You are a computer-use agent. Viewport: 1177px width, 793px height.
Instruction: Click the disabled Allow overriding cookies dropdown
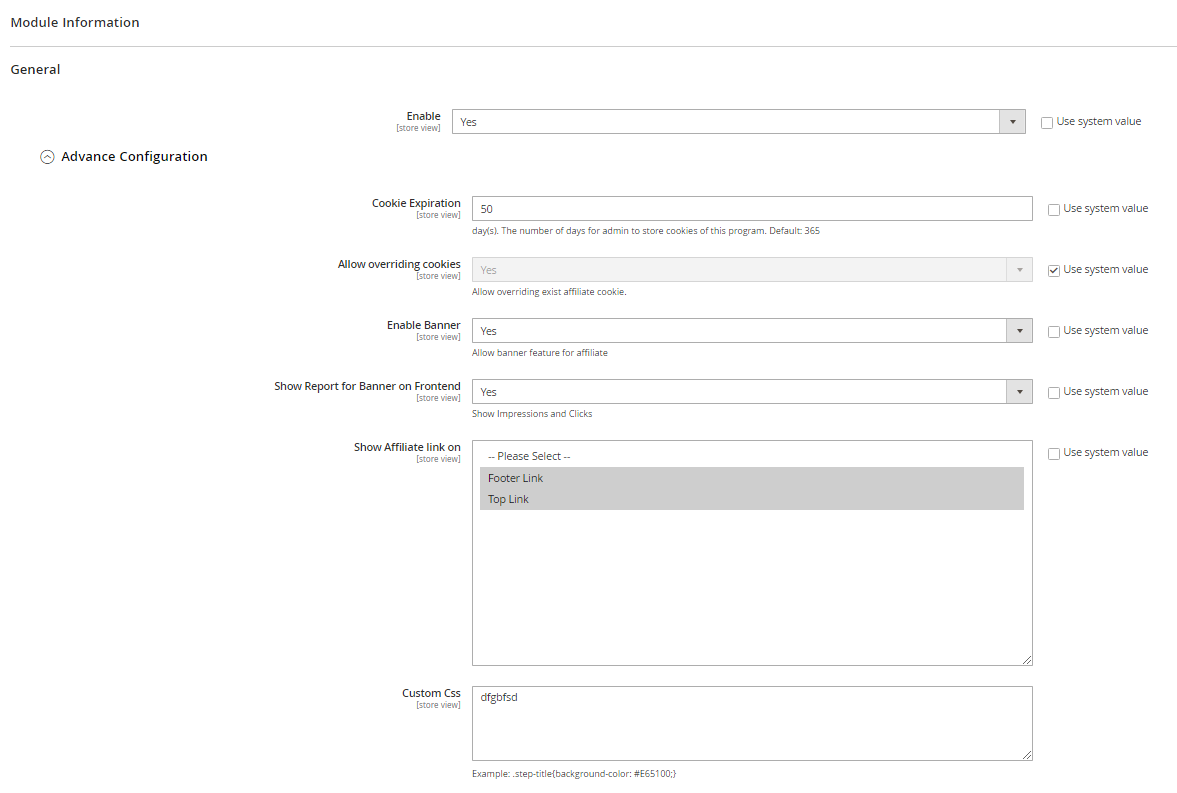751,270
